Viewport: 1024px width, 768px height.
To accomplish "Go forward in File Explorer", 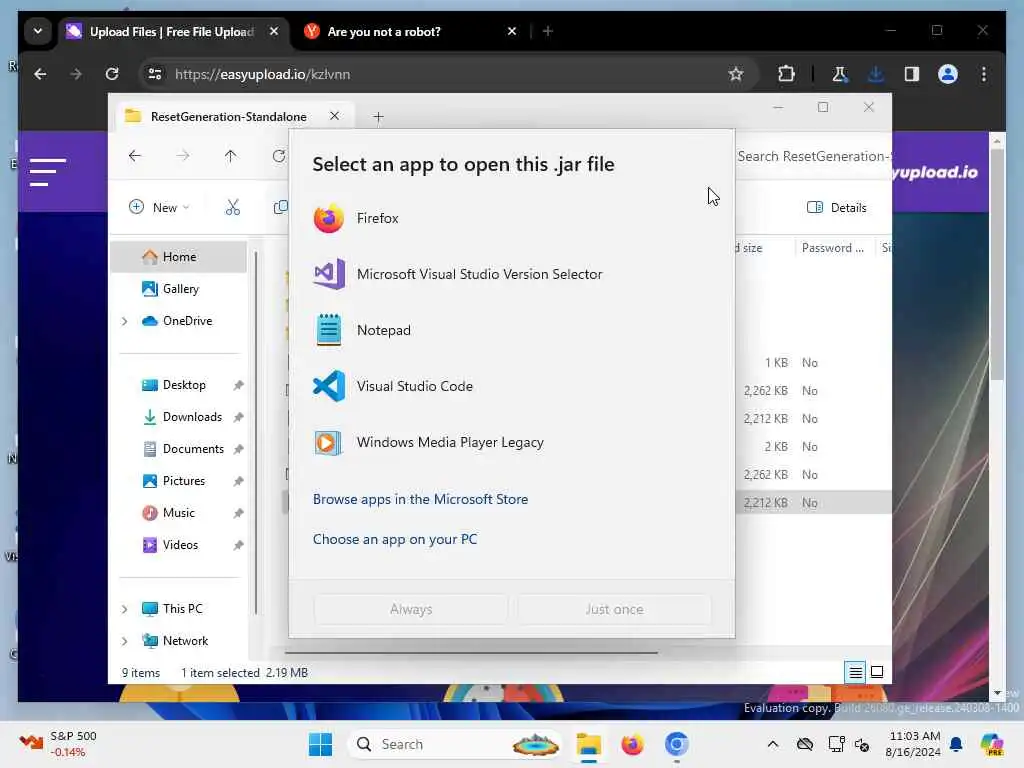I will 183,156.
